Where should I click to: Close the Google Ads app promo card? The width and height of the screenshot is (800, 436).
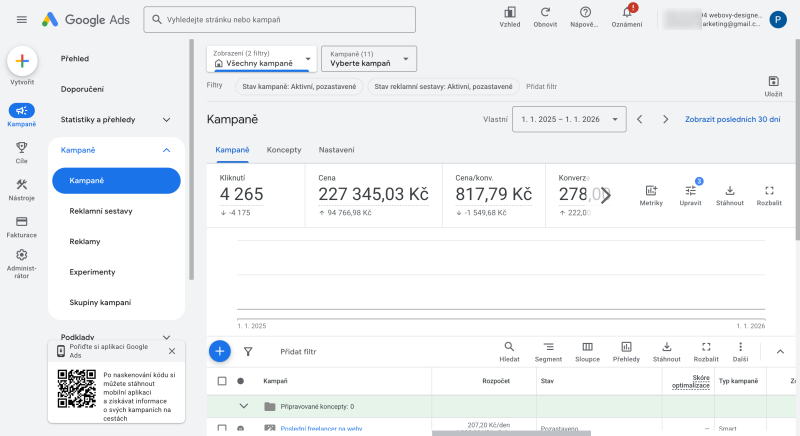pyautogui.click(x=172, y=351)
